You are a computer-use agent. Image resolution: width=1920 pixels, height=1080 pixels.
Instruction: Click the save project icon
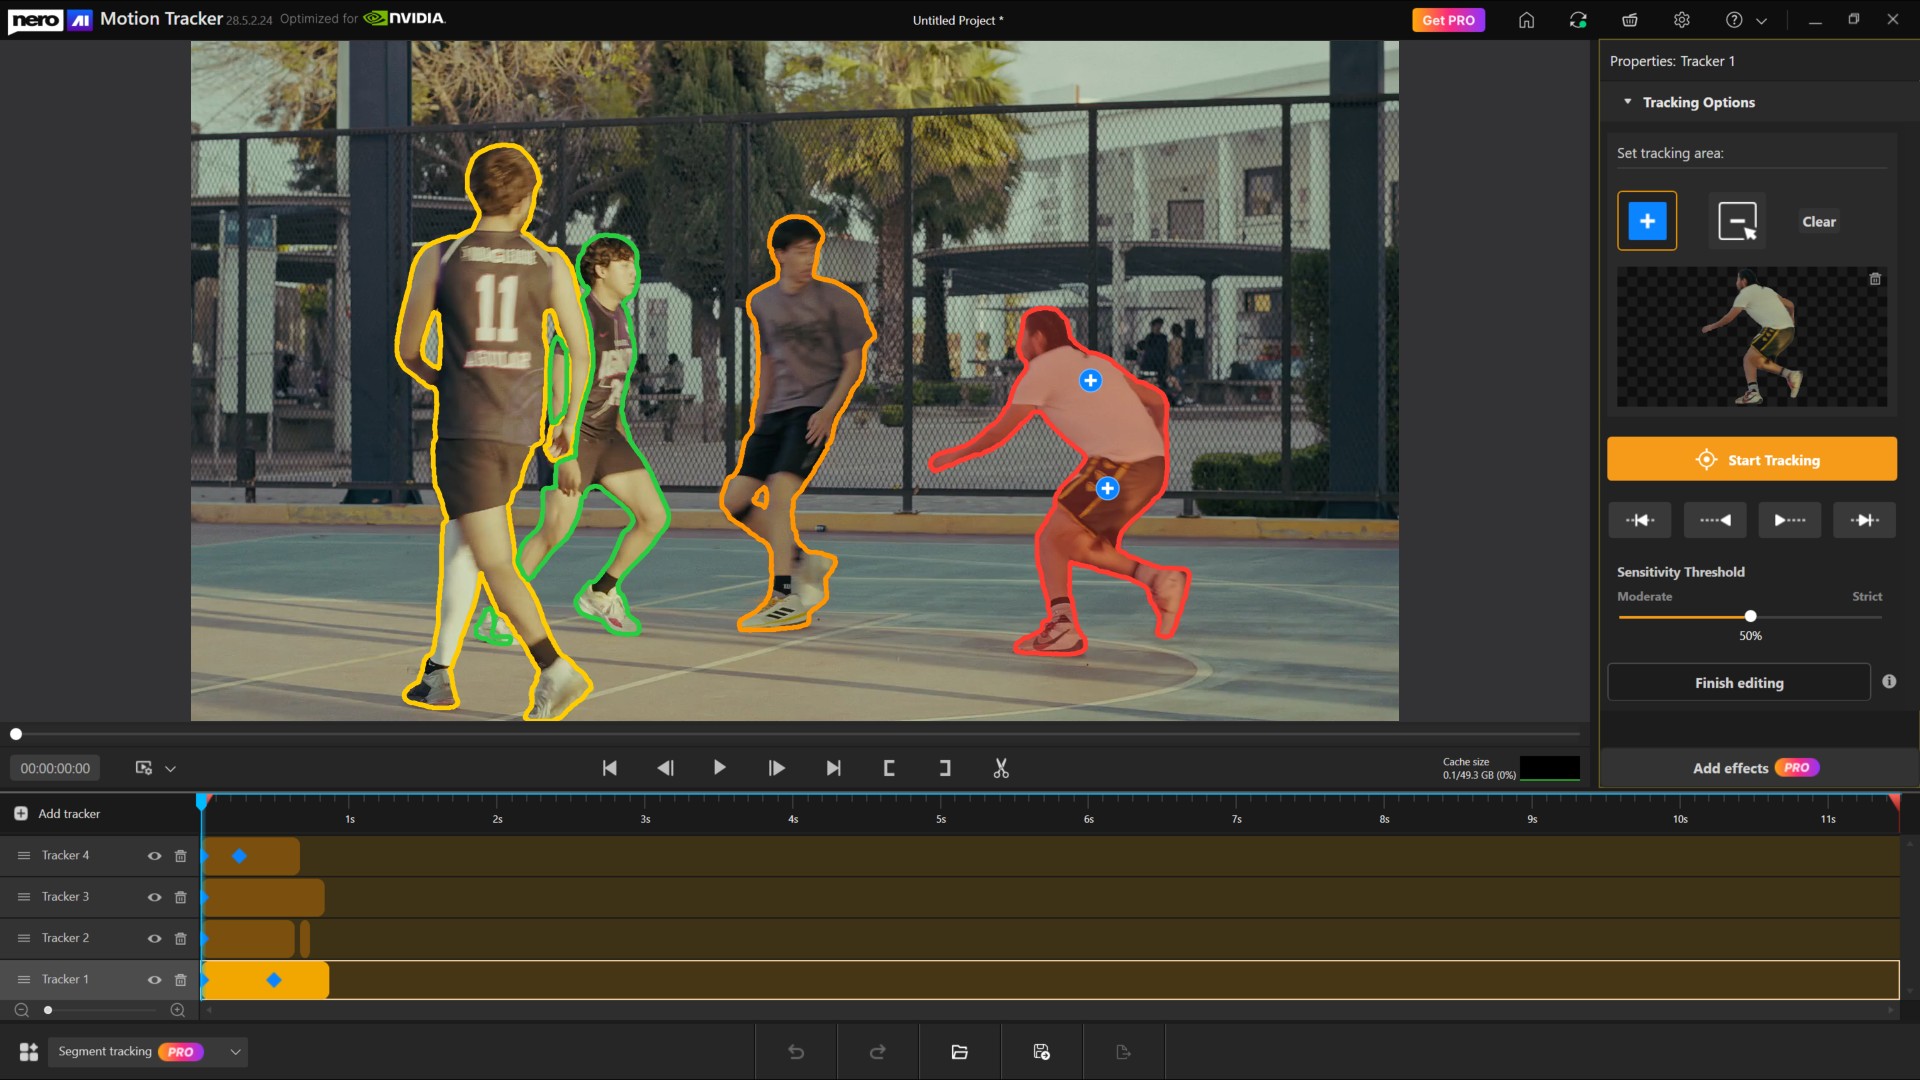(1041, 1052)
